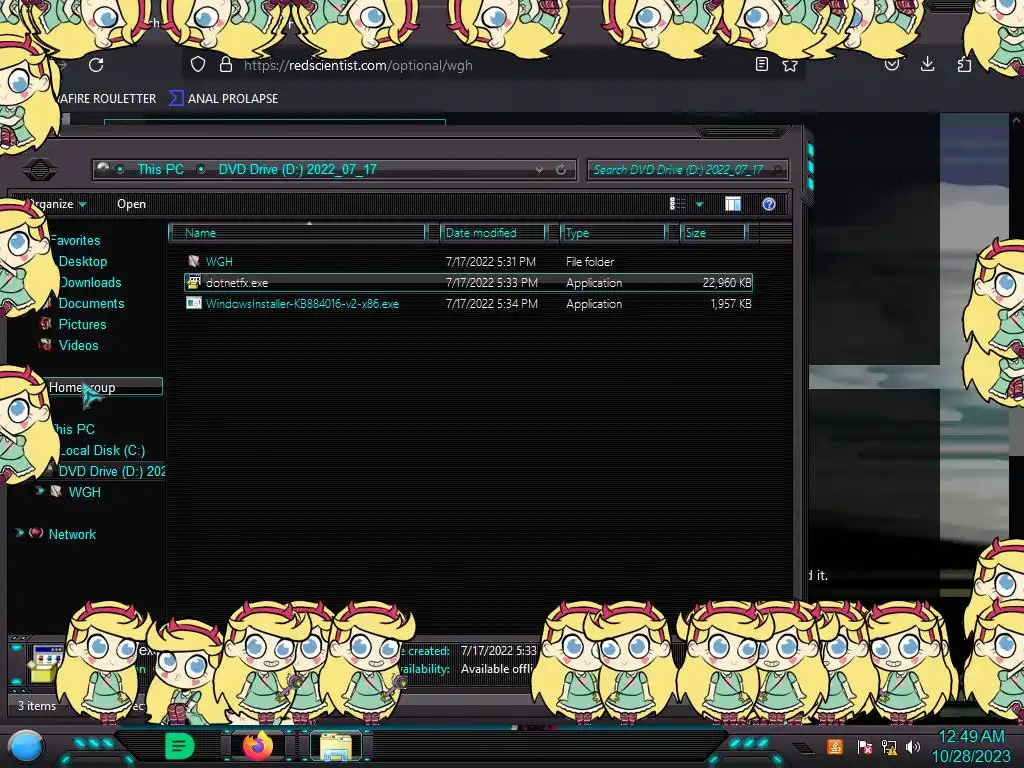Open Firefox downloads panel

point(927,64)
